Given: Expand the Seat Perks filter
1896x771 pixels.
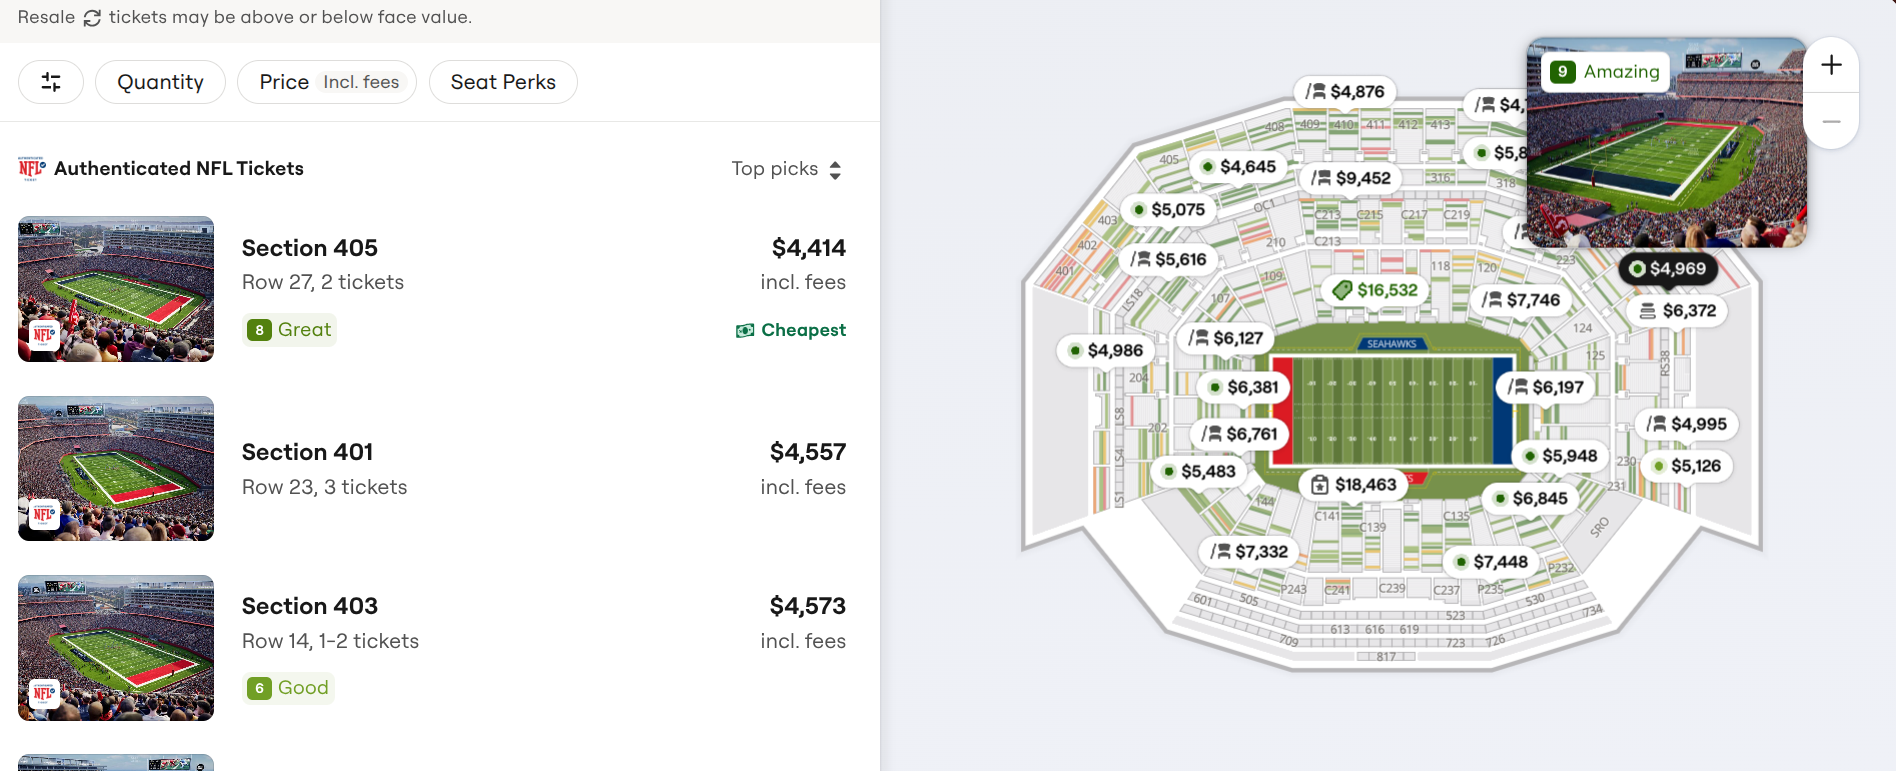Looking at the screenshot, I should (x=503, y=82).
